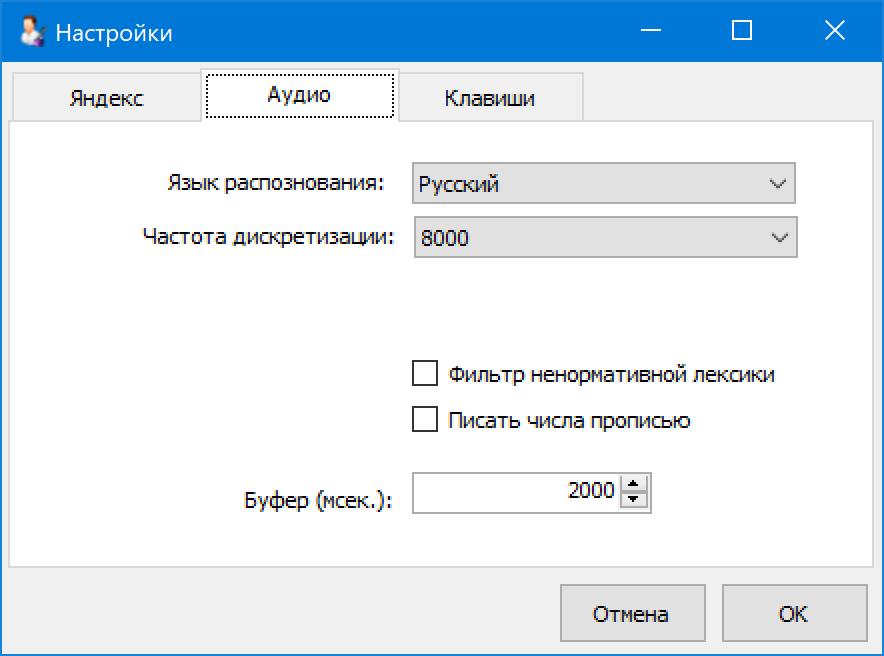884x656 pixels.
Task: Click the Настройки app icon in title bar
Action: tap(33, 33)
